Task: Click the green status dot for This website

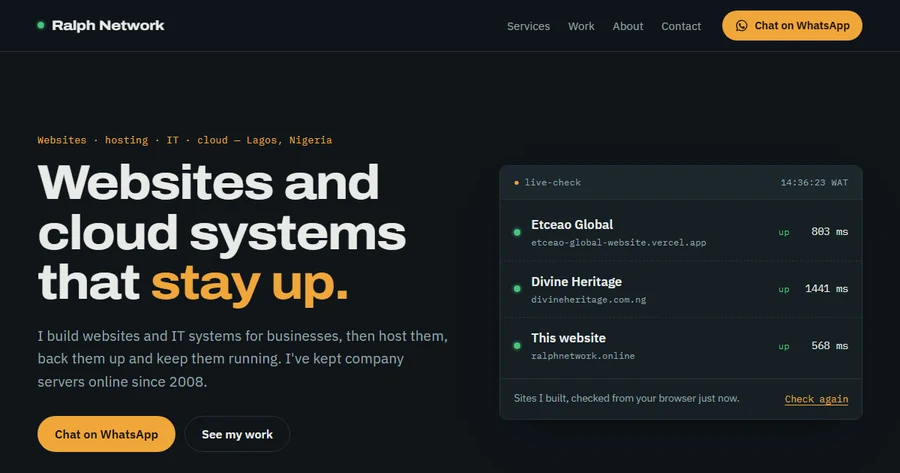Action: [517, 346]
